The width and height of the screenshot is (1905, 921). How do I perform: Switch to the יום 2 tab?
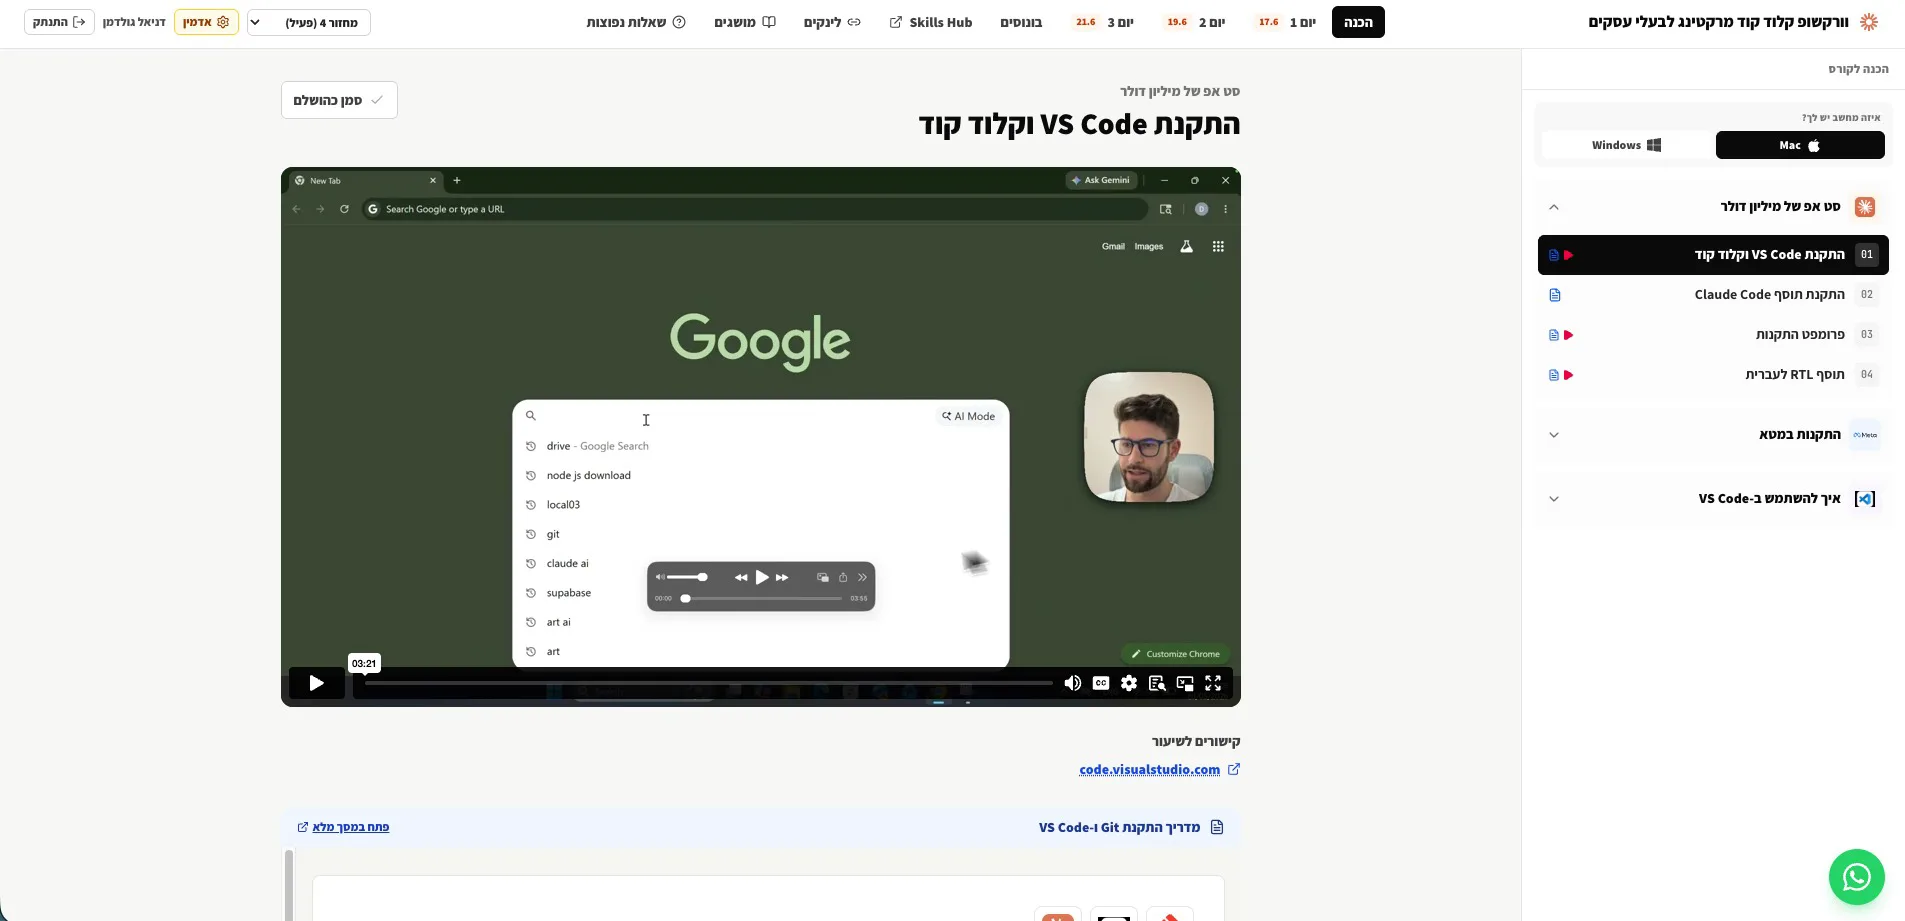pos(1195,22)
